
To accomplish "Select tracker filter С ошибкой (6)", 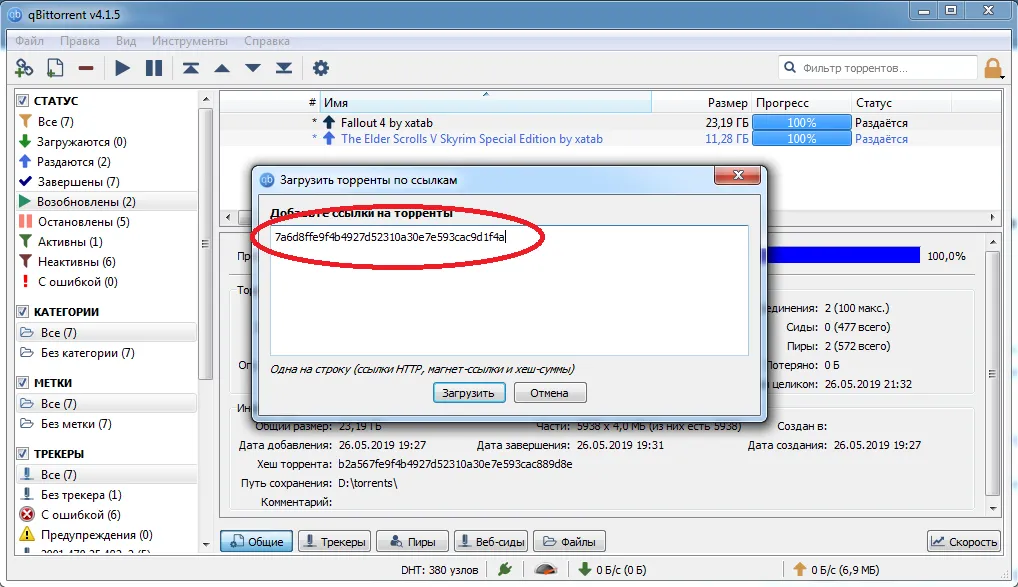I will click(81, 515).
